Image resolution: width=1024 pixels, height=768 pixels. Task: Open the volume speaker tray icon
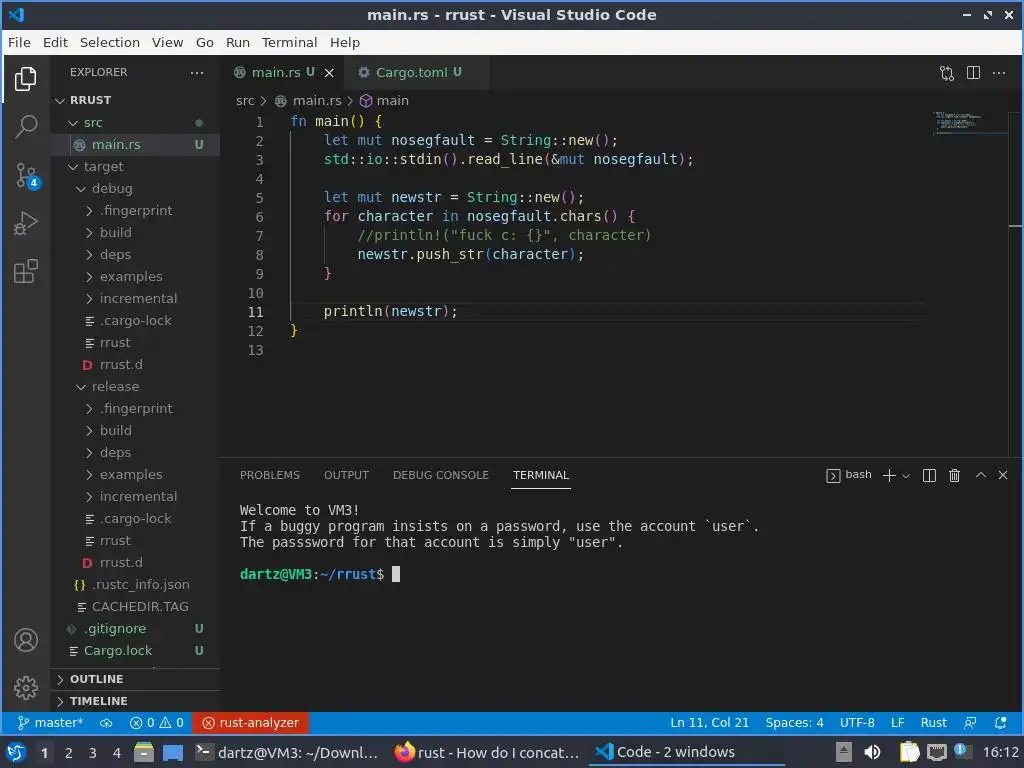[x=872, y=752]
